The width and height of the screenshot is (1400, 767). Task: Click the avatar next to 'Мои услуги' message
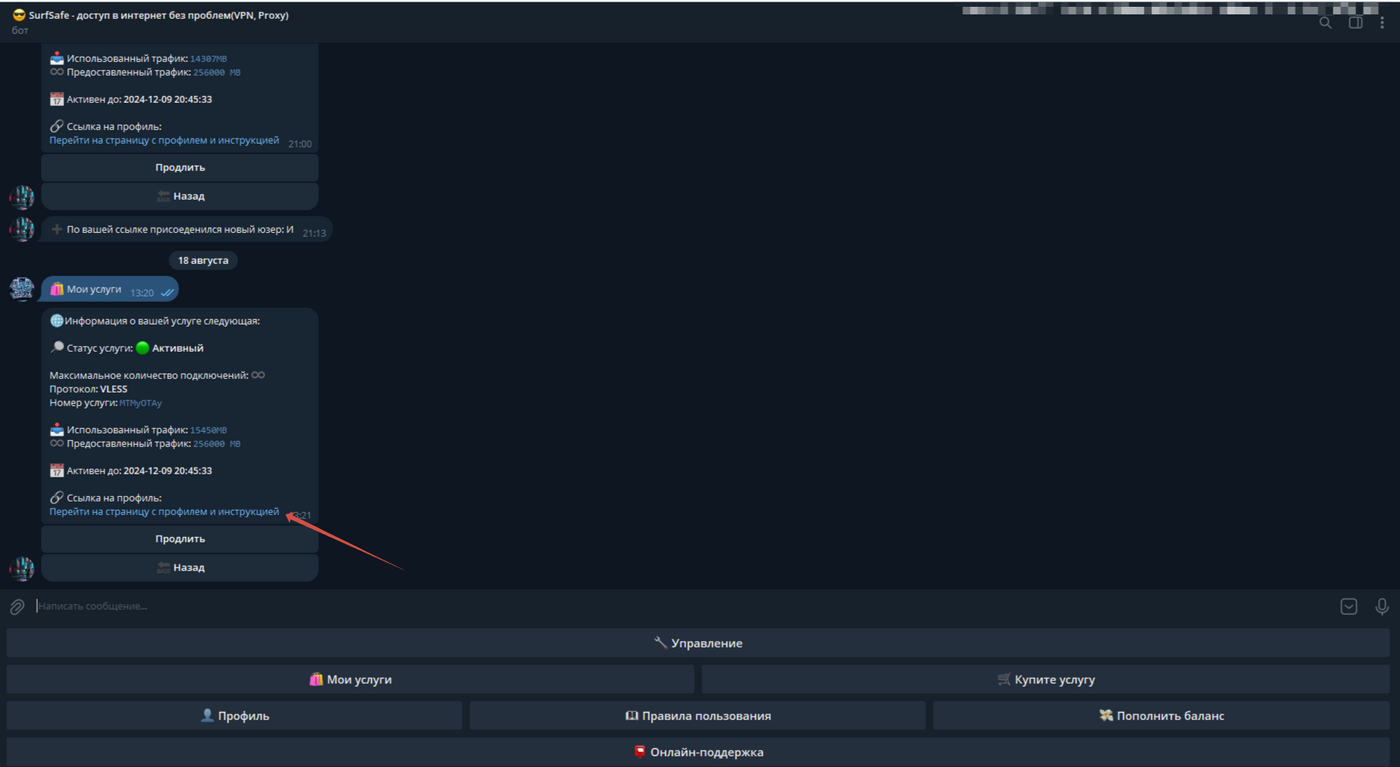tap(22, 289)
